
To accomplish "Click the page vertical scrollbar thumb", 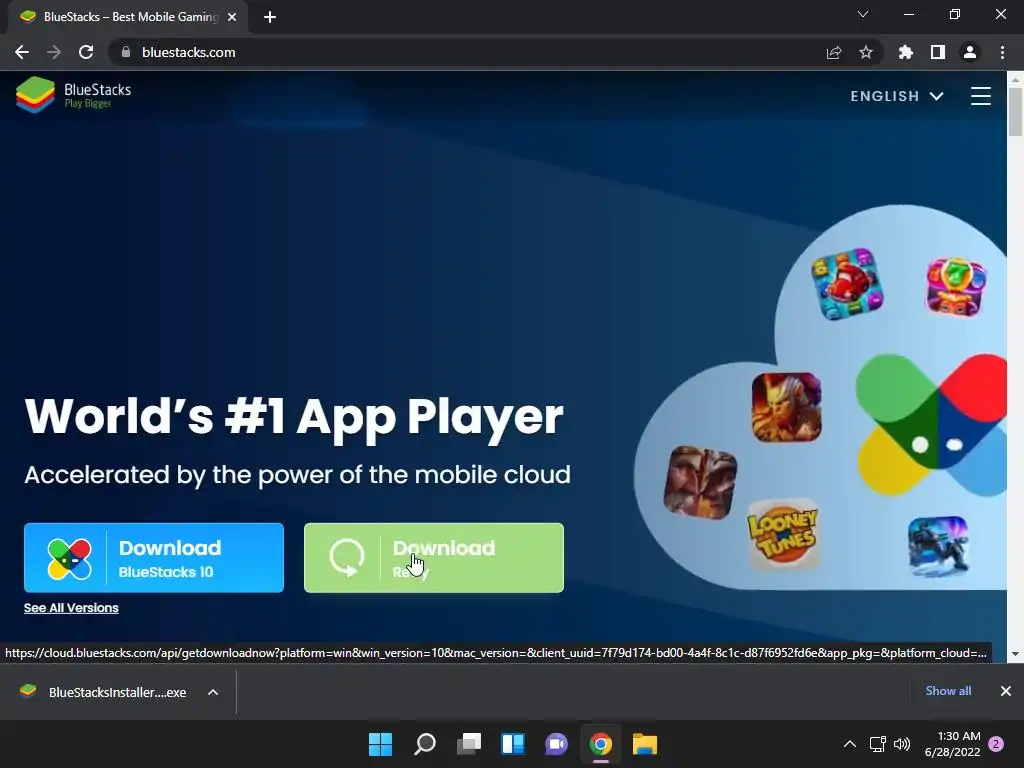I will coord(1015,112).
